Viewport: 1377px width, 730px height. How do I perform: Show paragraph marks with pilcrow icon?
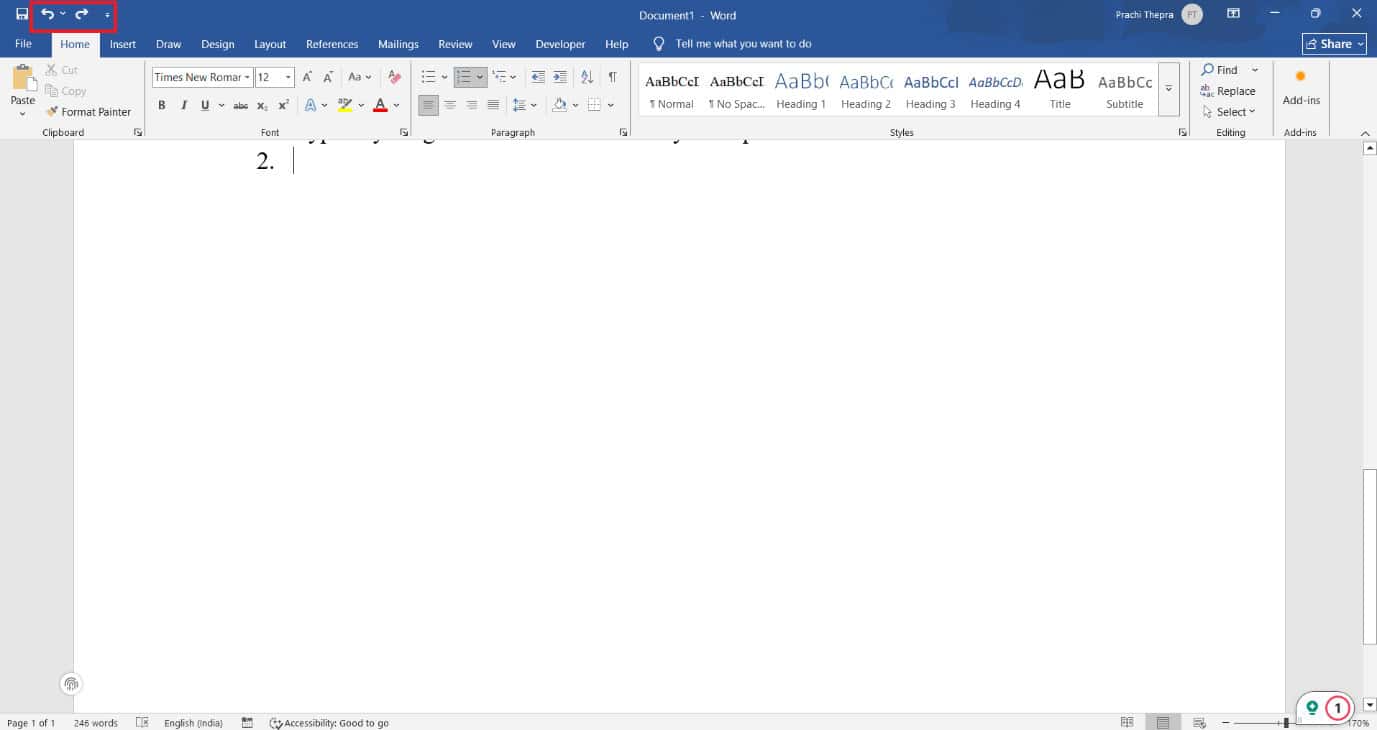(612, 77)
